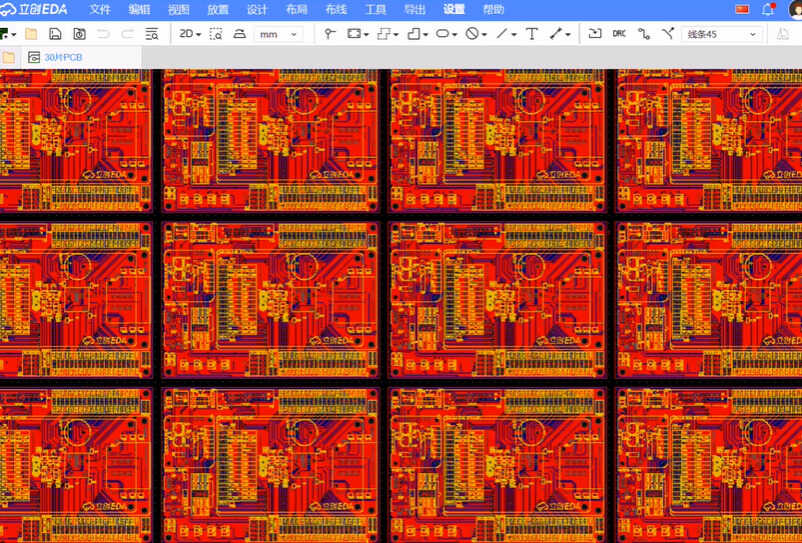Open the 编辑 menu

coord(139,10)
